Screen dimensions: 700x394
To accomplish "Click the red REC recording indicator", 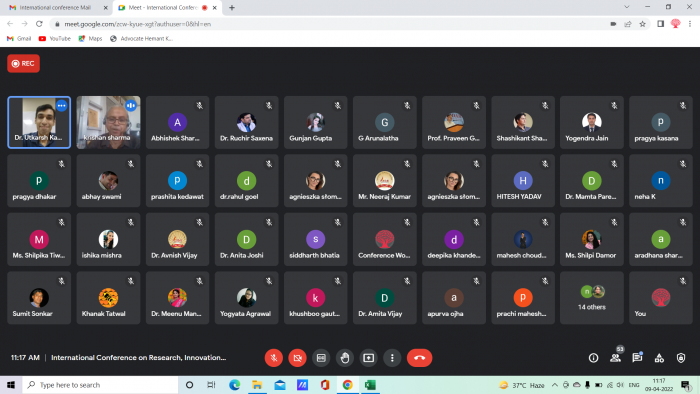I will pyautogui.click(x=23, y=63).
